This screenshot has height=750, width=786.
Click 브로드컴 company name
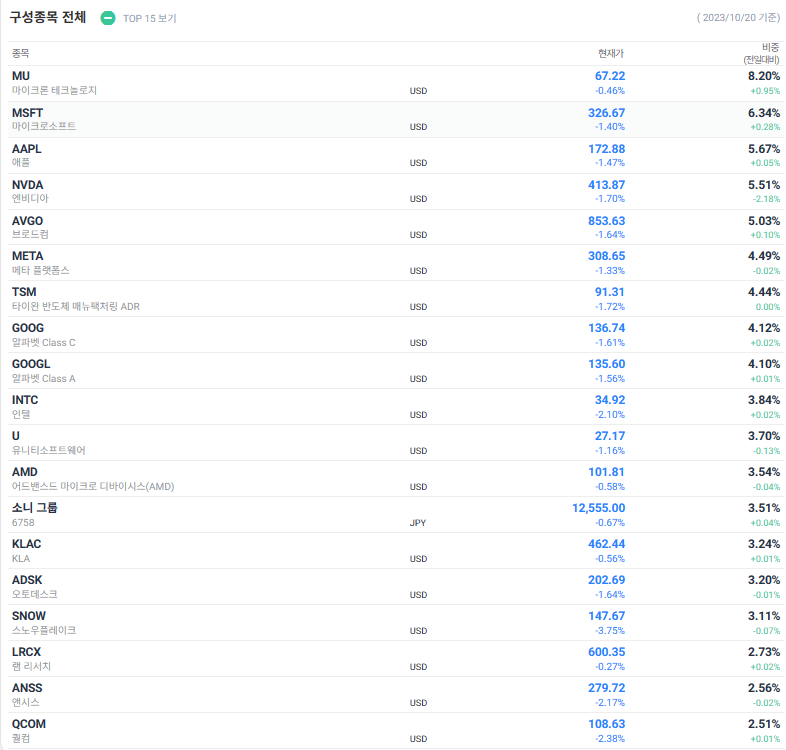[30, 235]
